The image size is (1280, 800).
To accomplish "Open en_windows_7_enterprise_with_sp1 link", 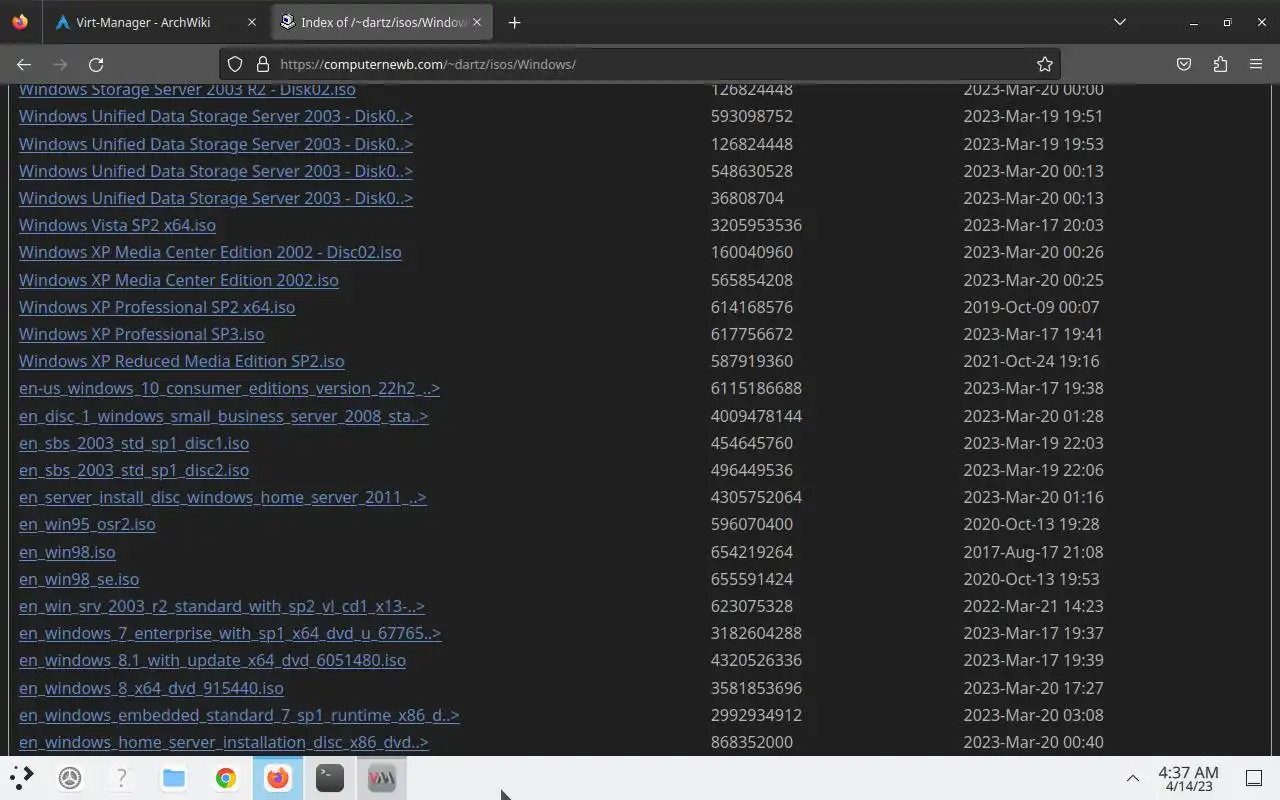I will coord(230,633).
